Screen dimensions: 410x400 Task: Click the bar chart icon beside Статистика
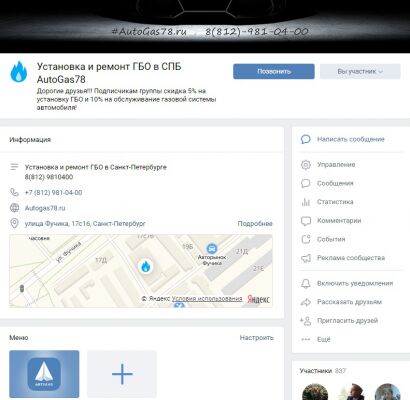coord(305,202)
